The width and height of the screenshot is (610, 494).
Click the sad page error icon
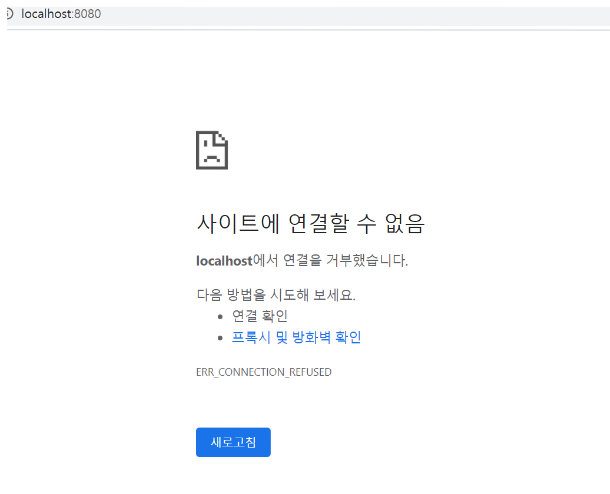[x=212, y=150]
